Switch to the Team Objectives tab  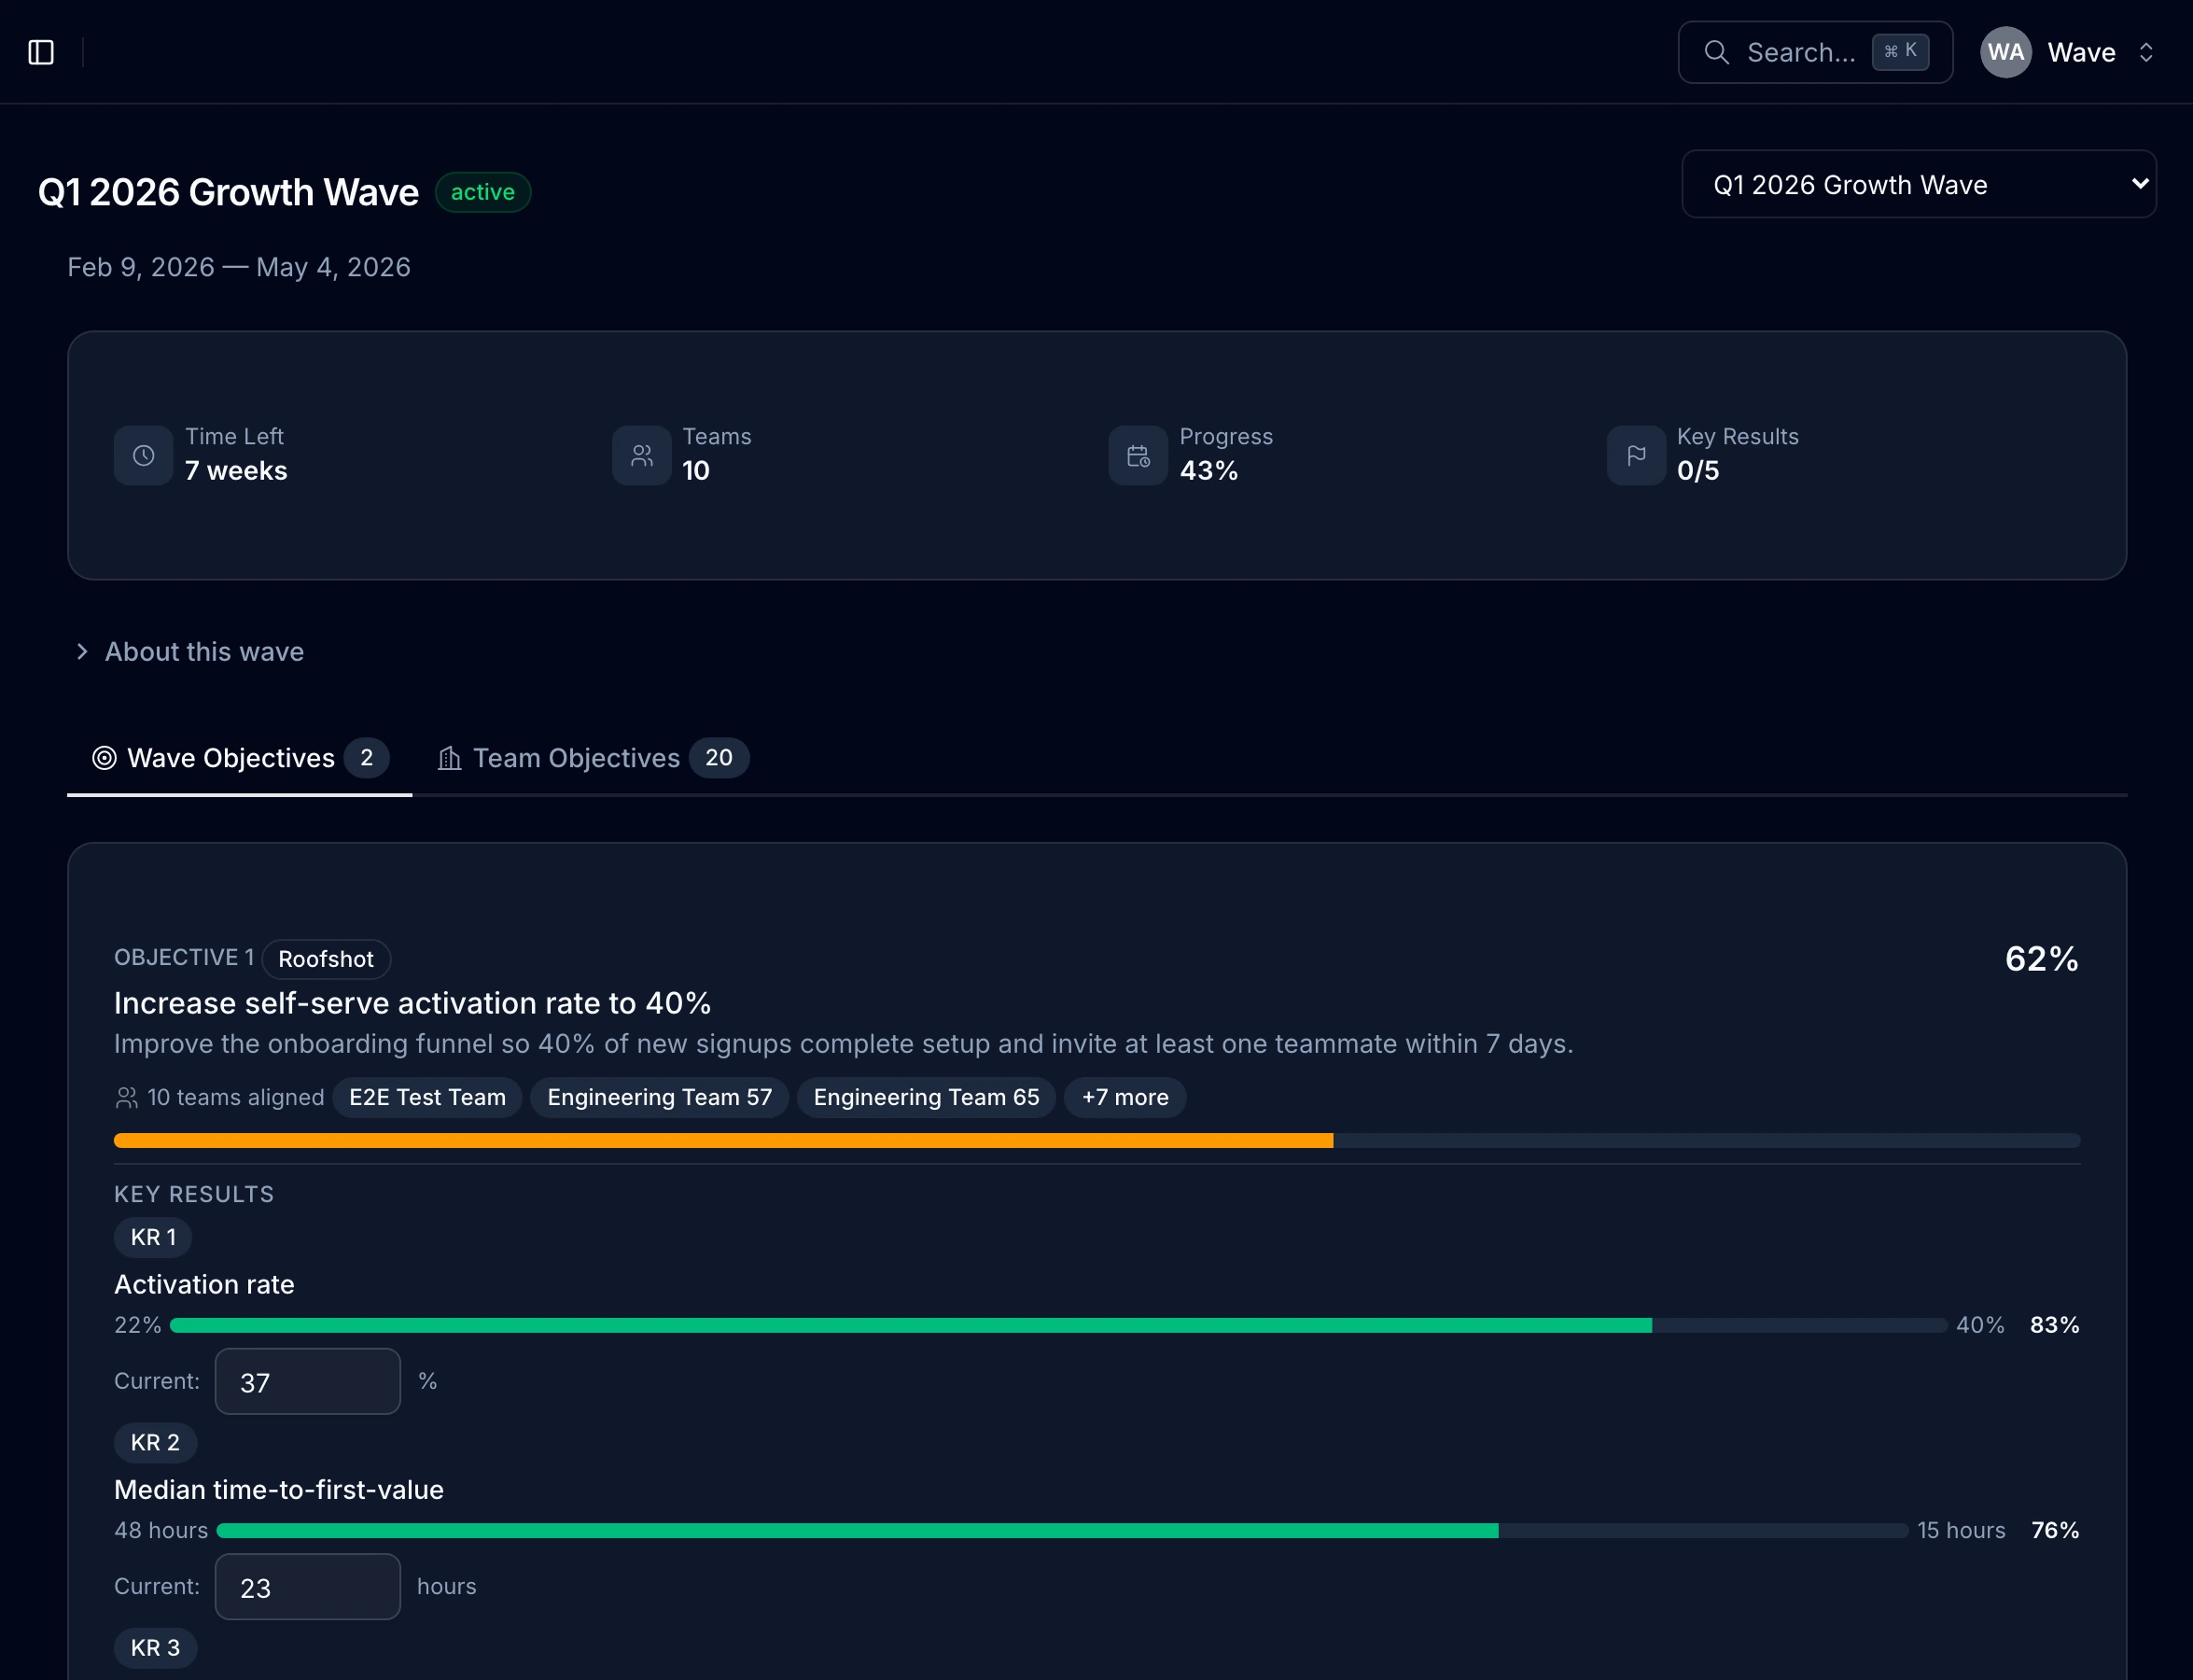[593, 758]
